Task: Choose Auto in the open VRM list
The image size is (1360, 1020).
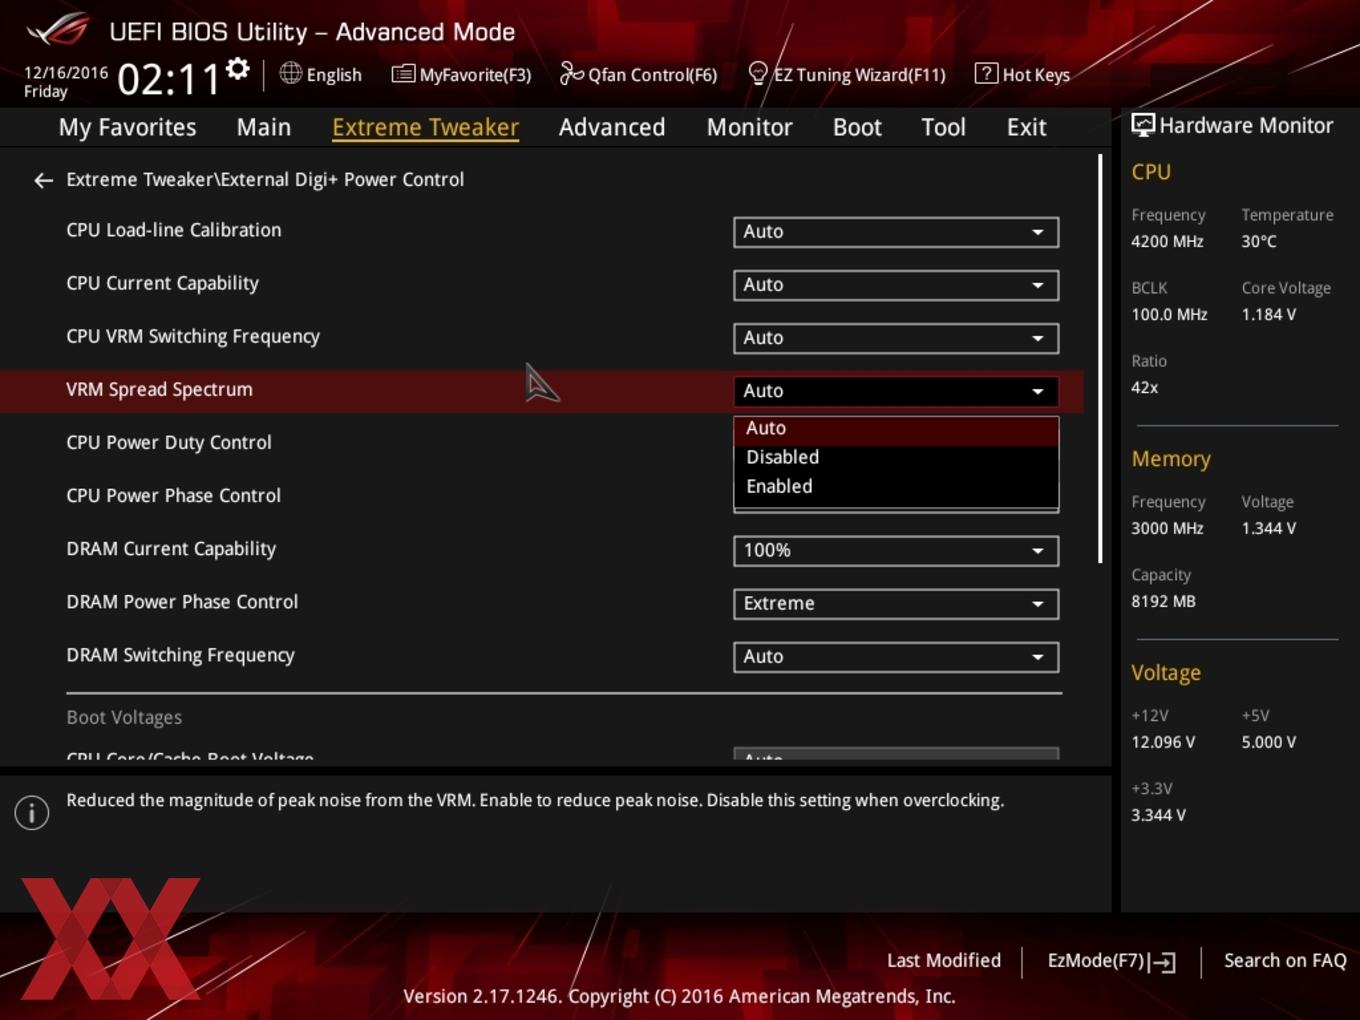Action: [896, 429]
